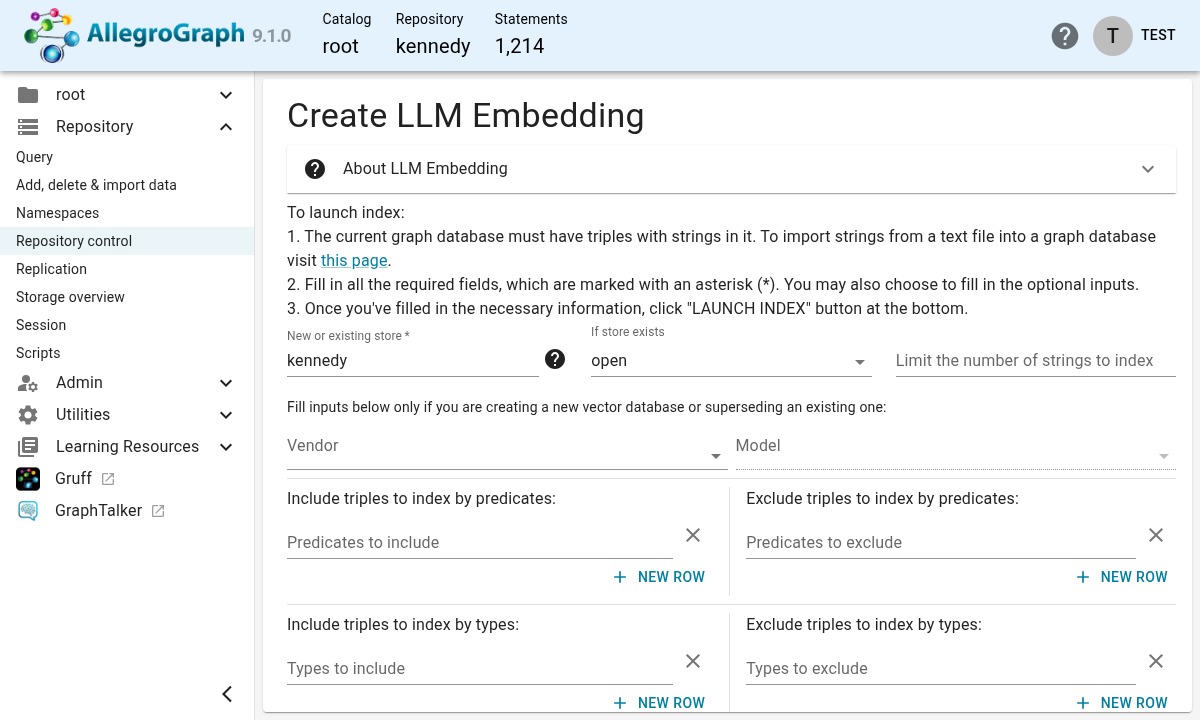Open the TEST user avatar menu
This screenshot has height=720, width=1200.
pyautogui.click(x=1112, y=35)
